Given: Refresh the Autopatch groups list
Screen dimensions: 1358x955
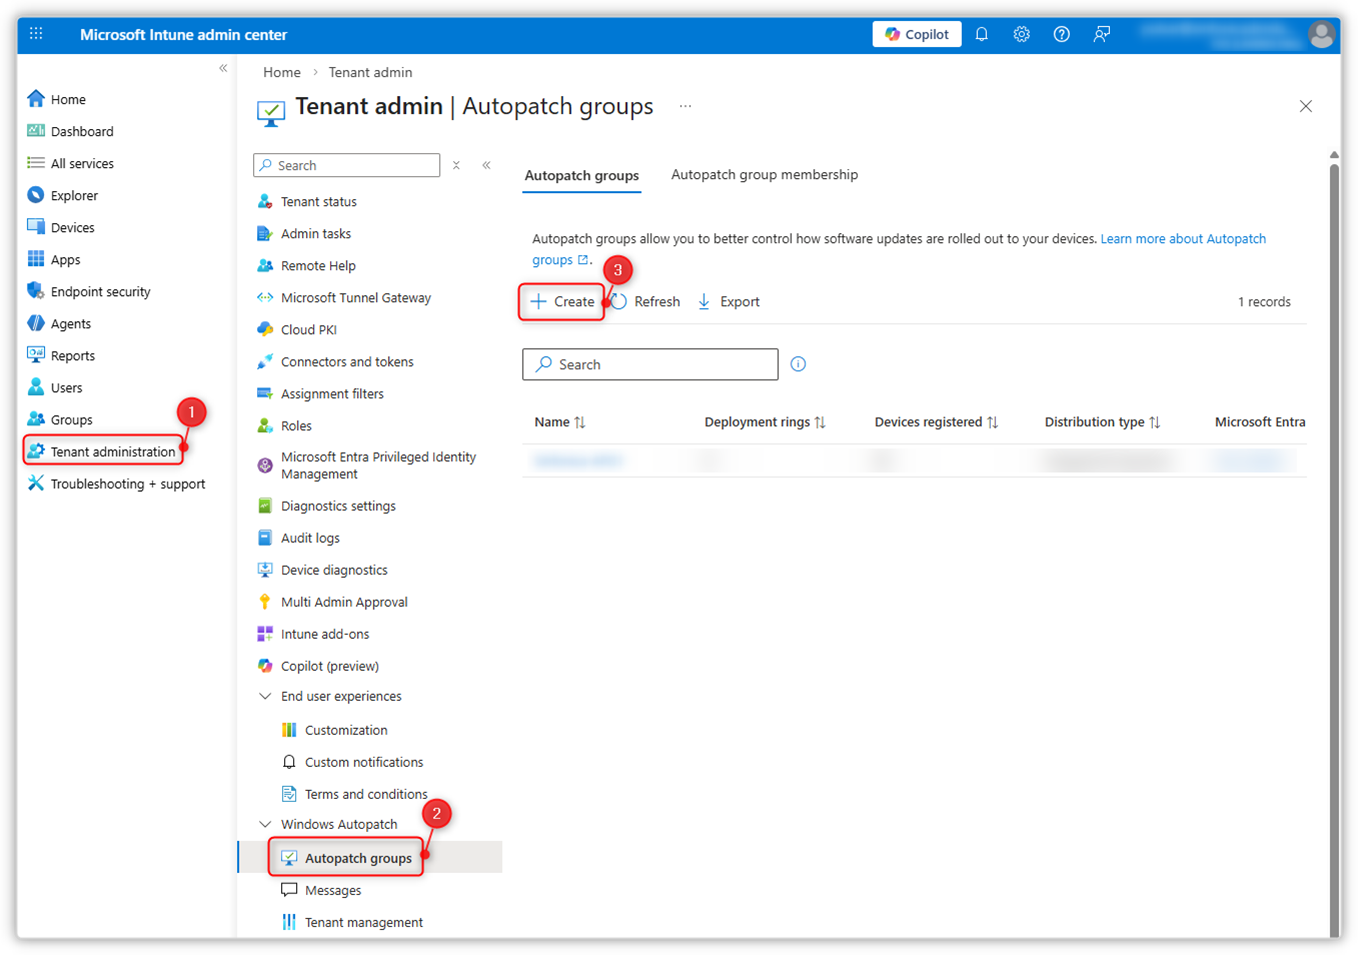Looking at the screenshot, I should (x=646, y=301).
